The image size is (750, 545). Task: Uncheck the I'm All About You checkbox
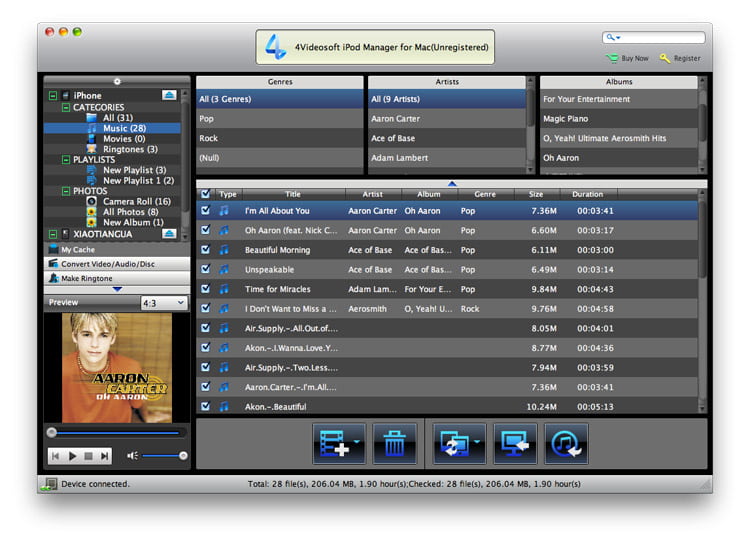pyautogui.click(x=206, y=210)
